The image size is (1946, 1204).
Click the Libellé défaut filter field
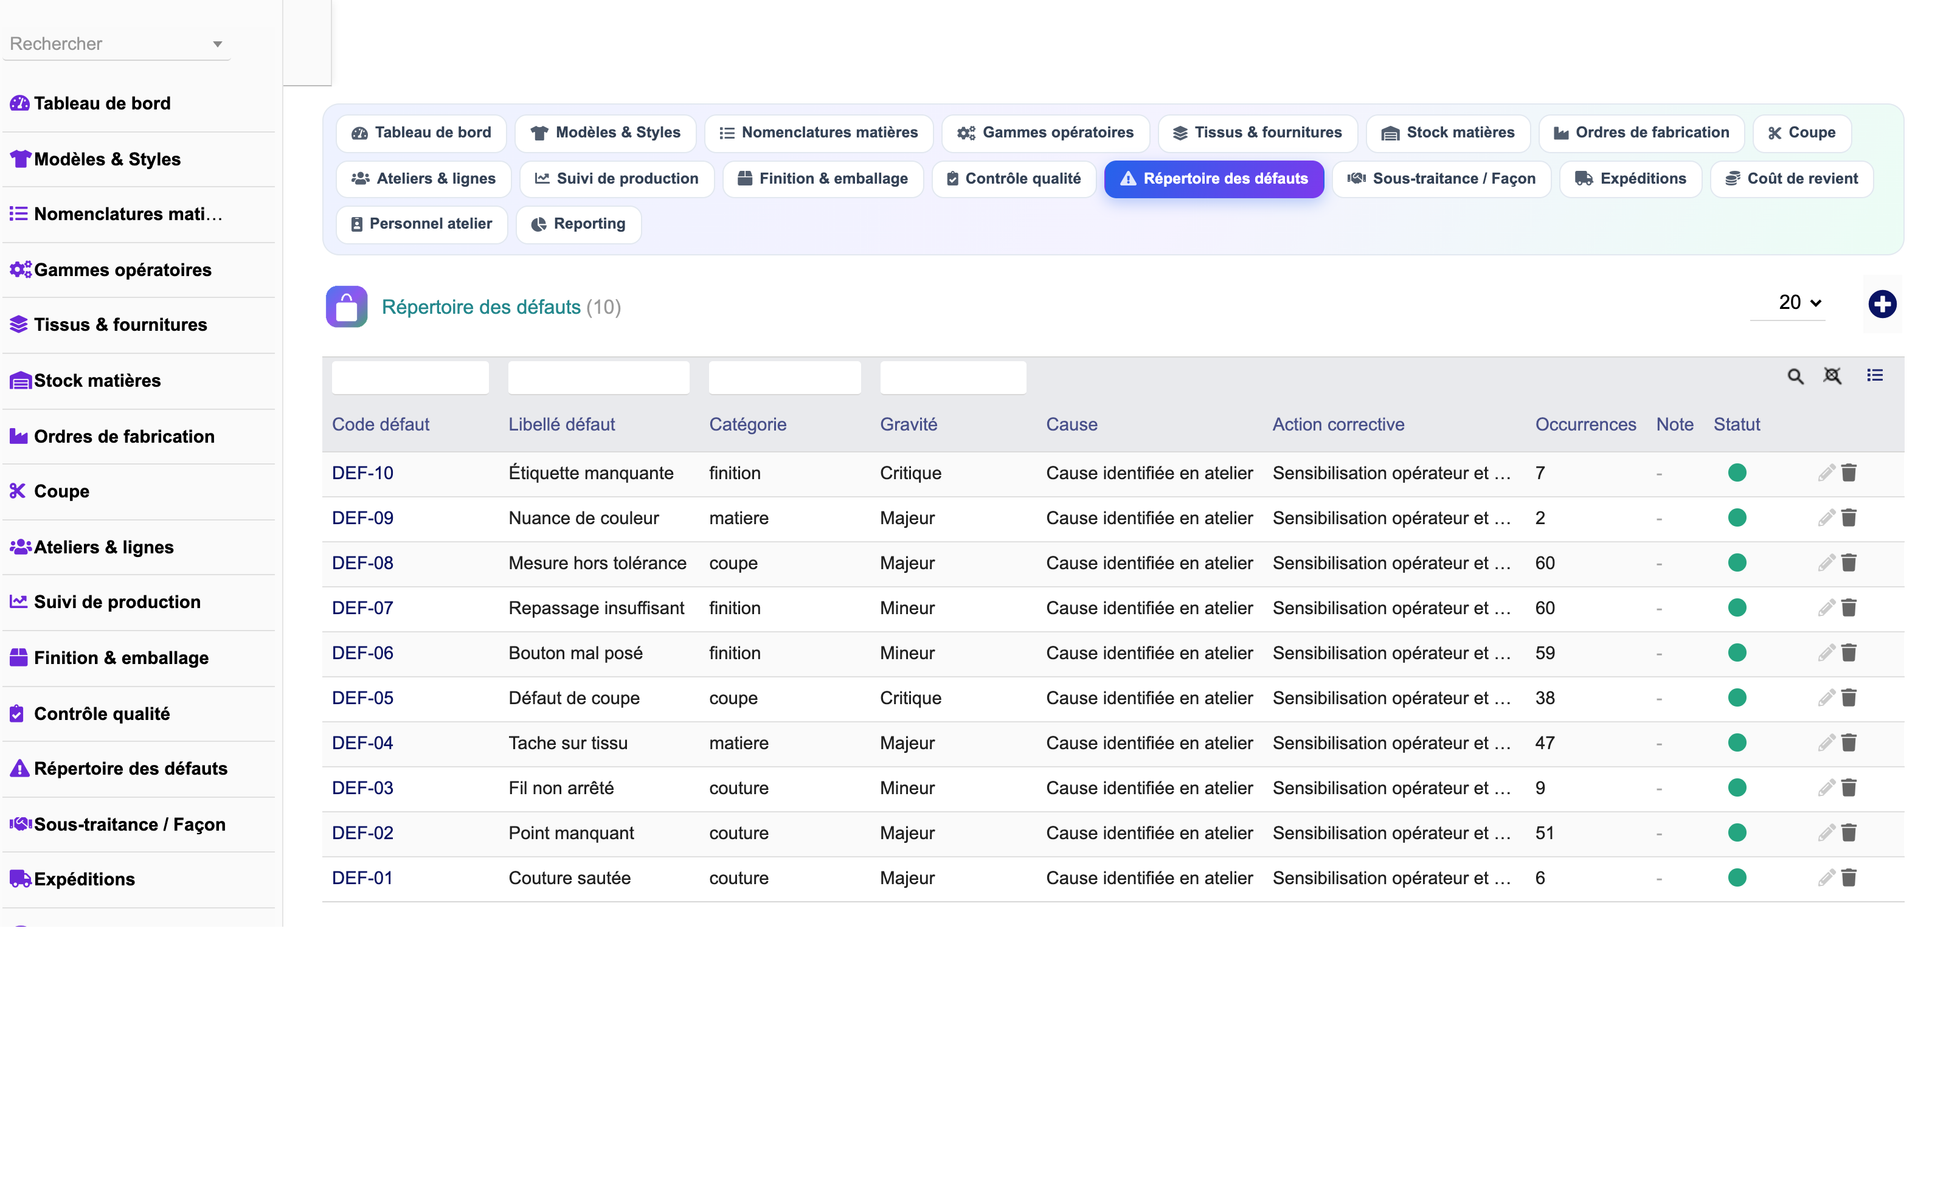(x=598, y=377)
